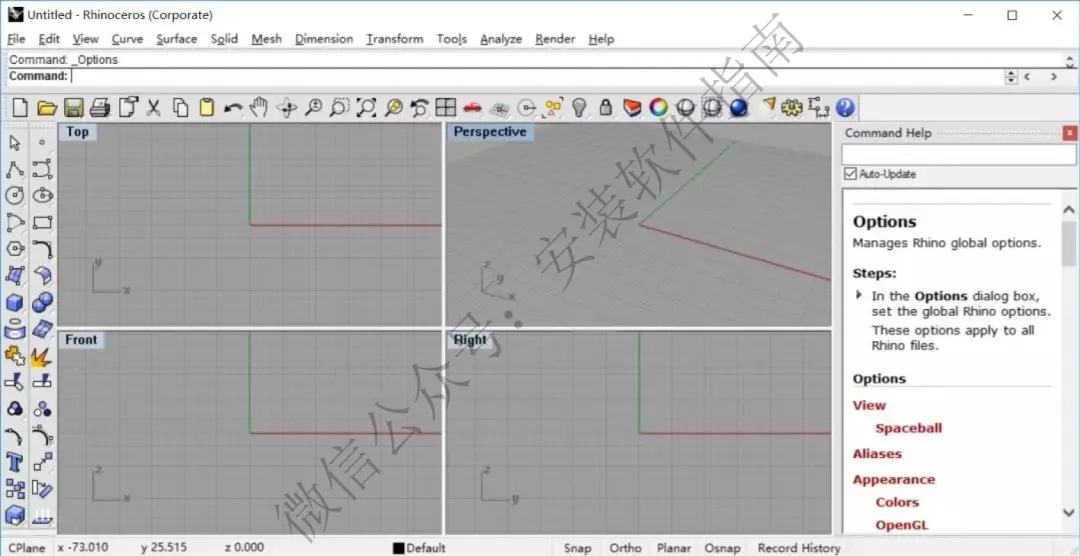
Task: Toggle the Auto-Update checkbox
Action: pyautogui.click(x=850, y=174)
